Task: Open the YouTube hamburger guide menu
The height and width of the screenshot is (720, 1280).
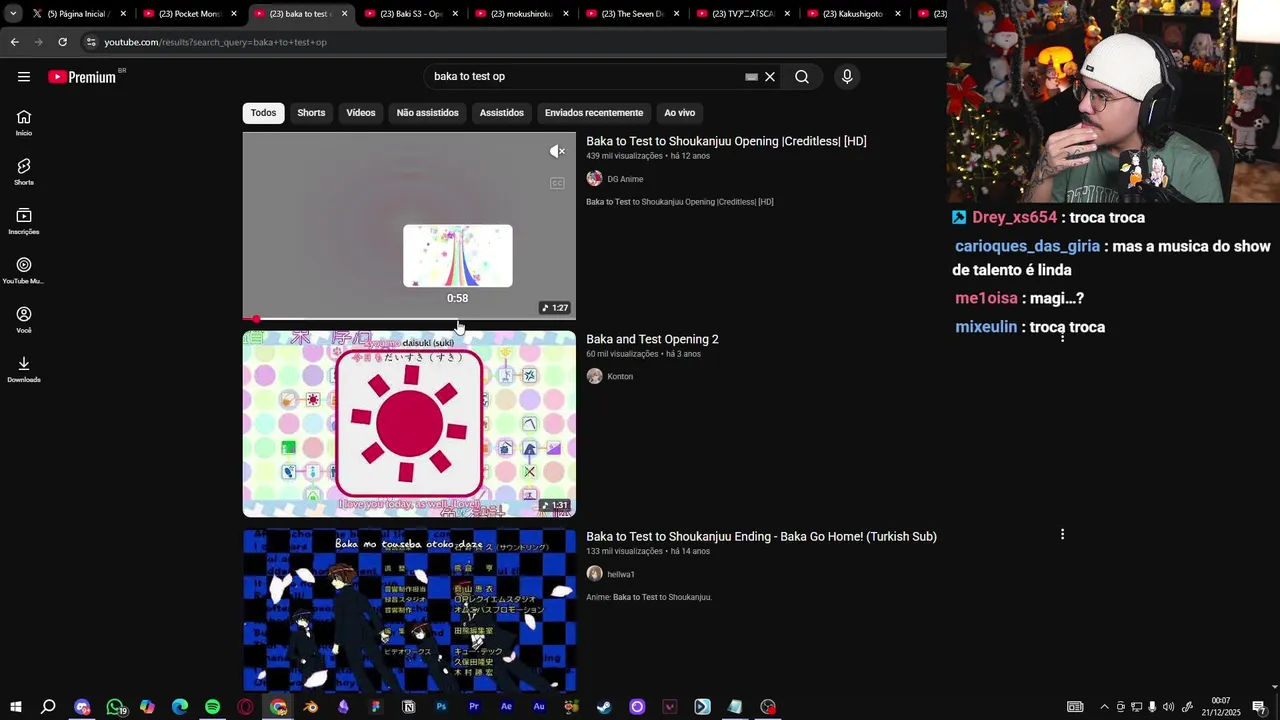Action: point(24,77)
